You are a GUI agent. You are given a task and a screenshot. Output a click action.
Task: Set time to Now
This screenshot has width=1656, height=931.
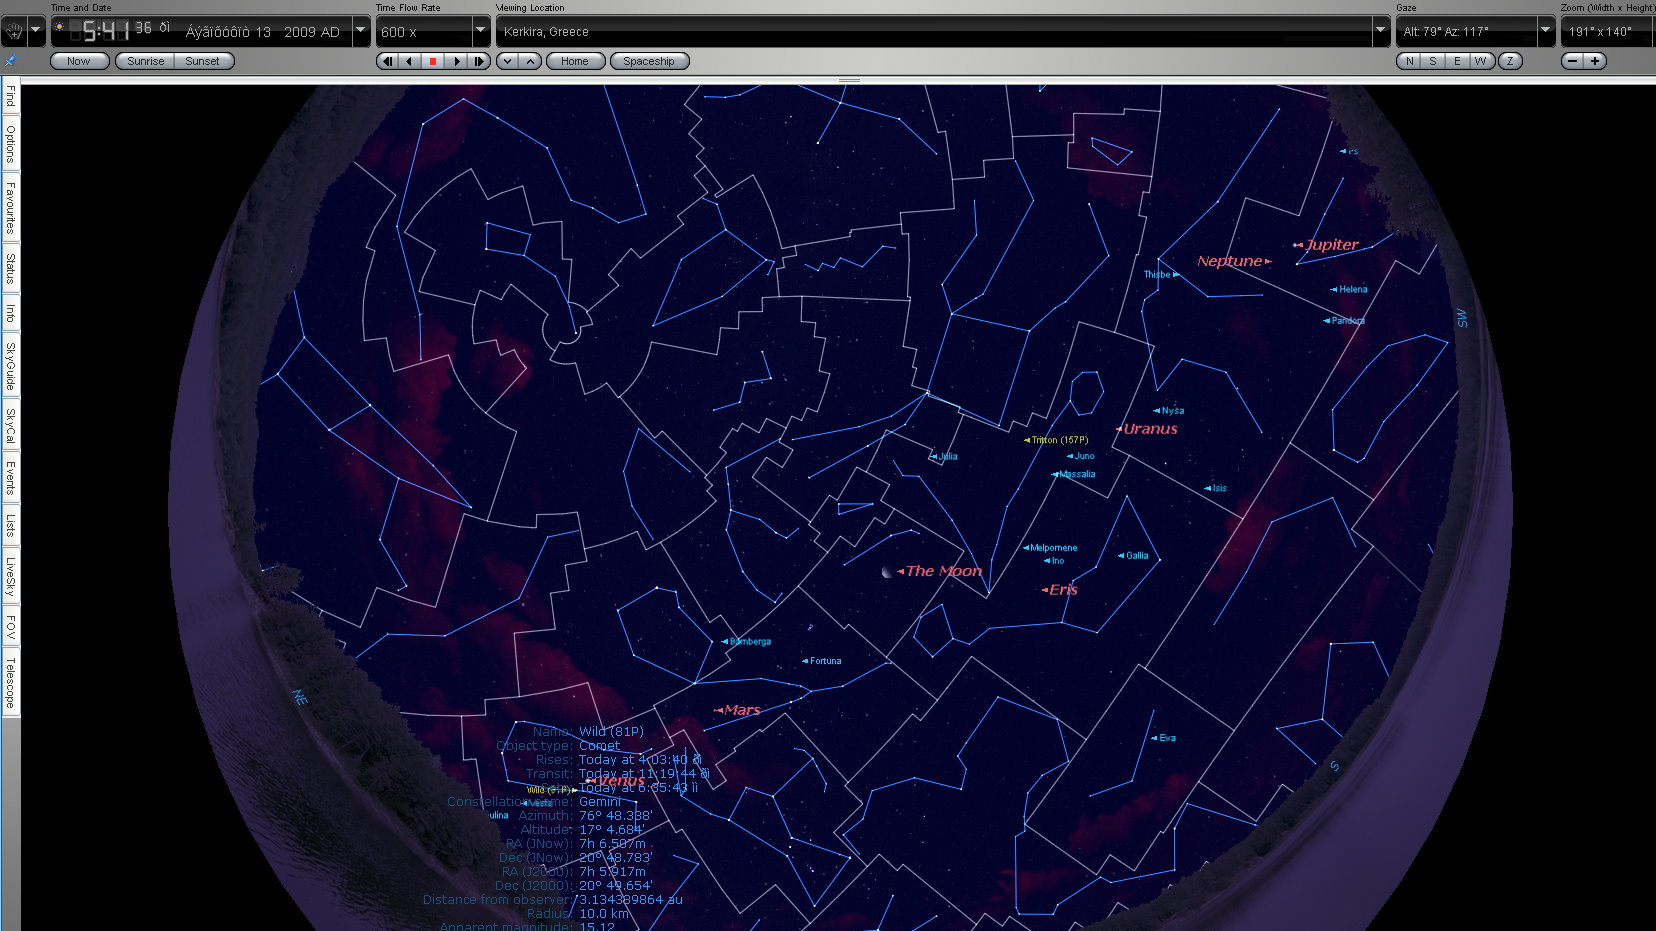coord(78,61)
